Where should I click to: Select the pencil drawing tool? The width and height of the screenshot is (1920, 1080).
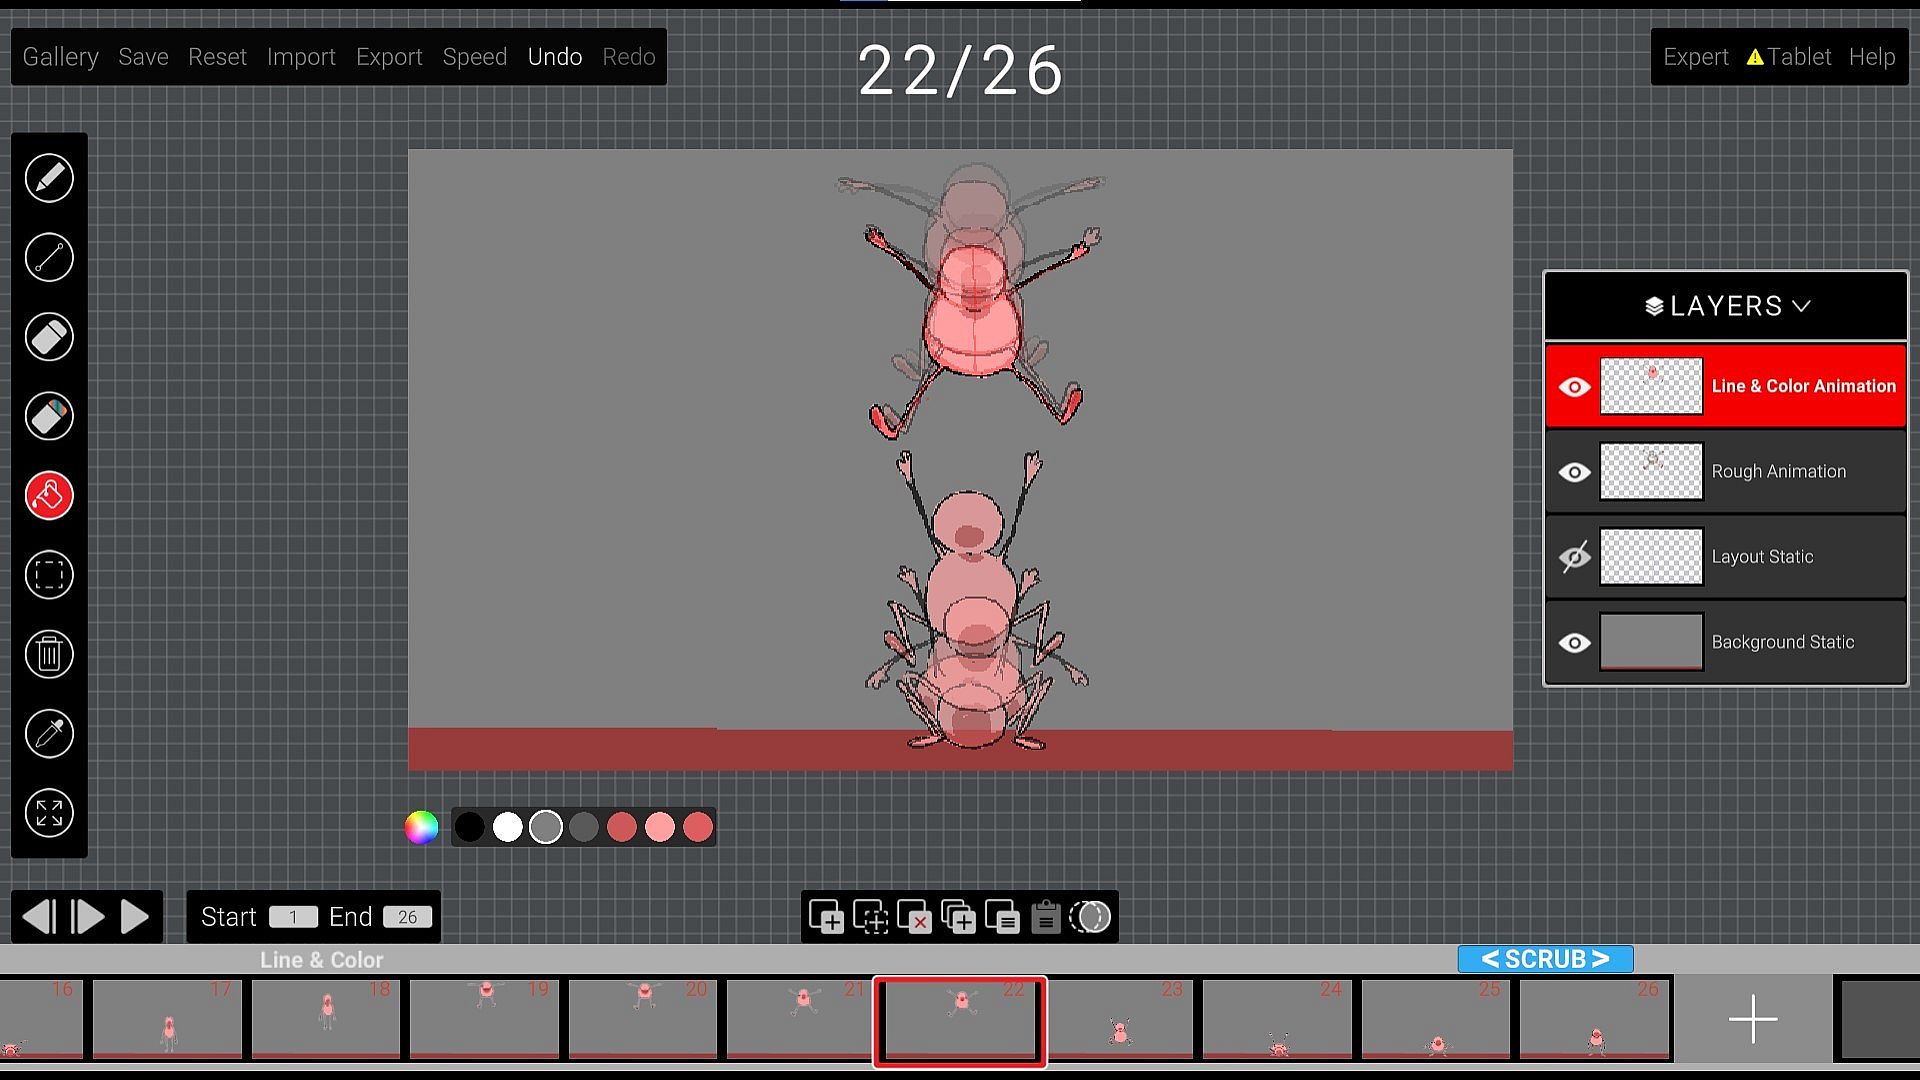49,179
